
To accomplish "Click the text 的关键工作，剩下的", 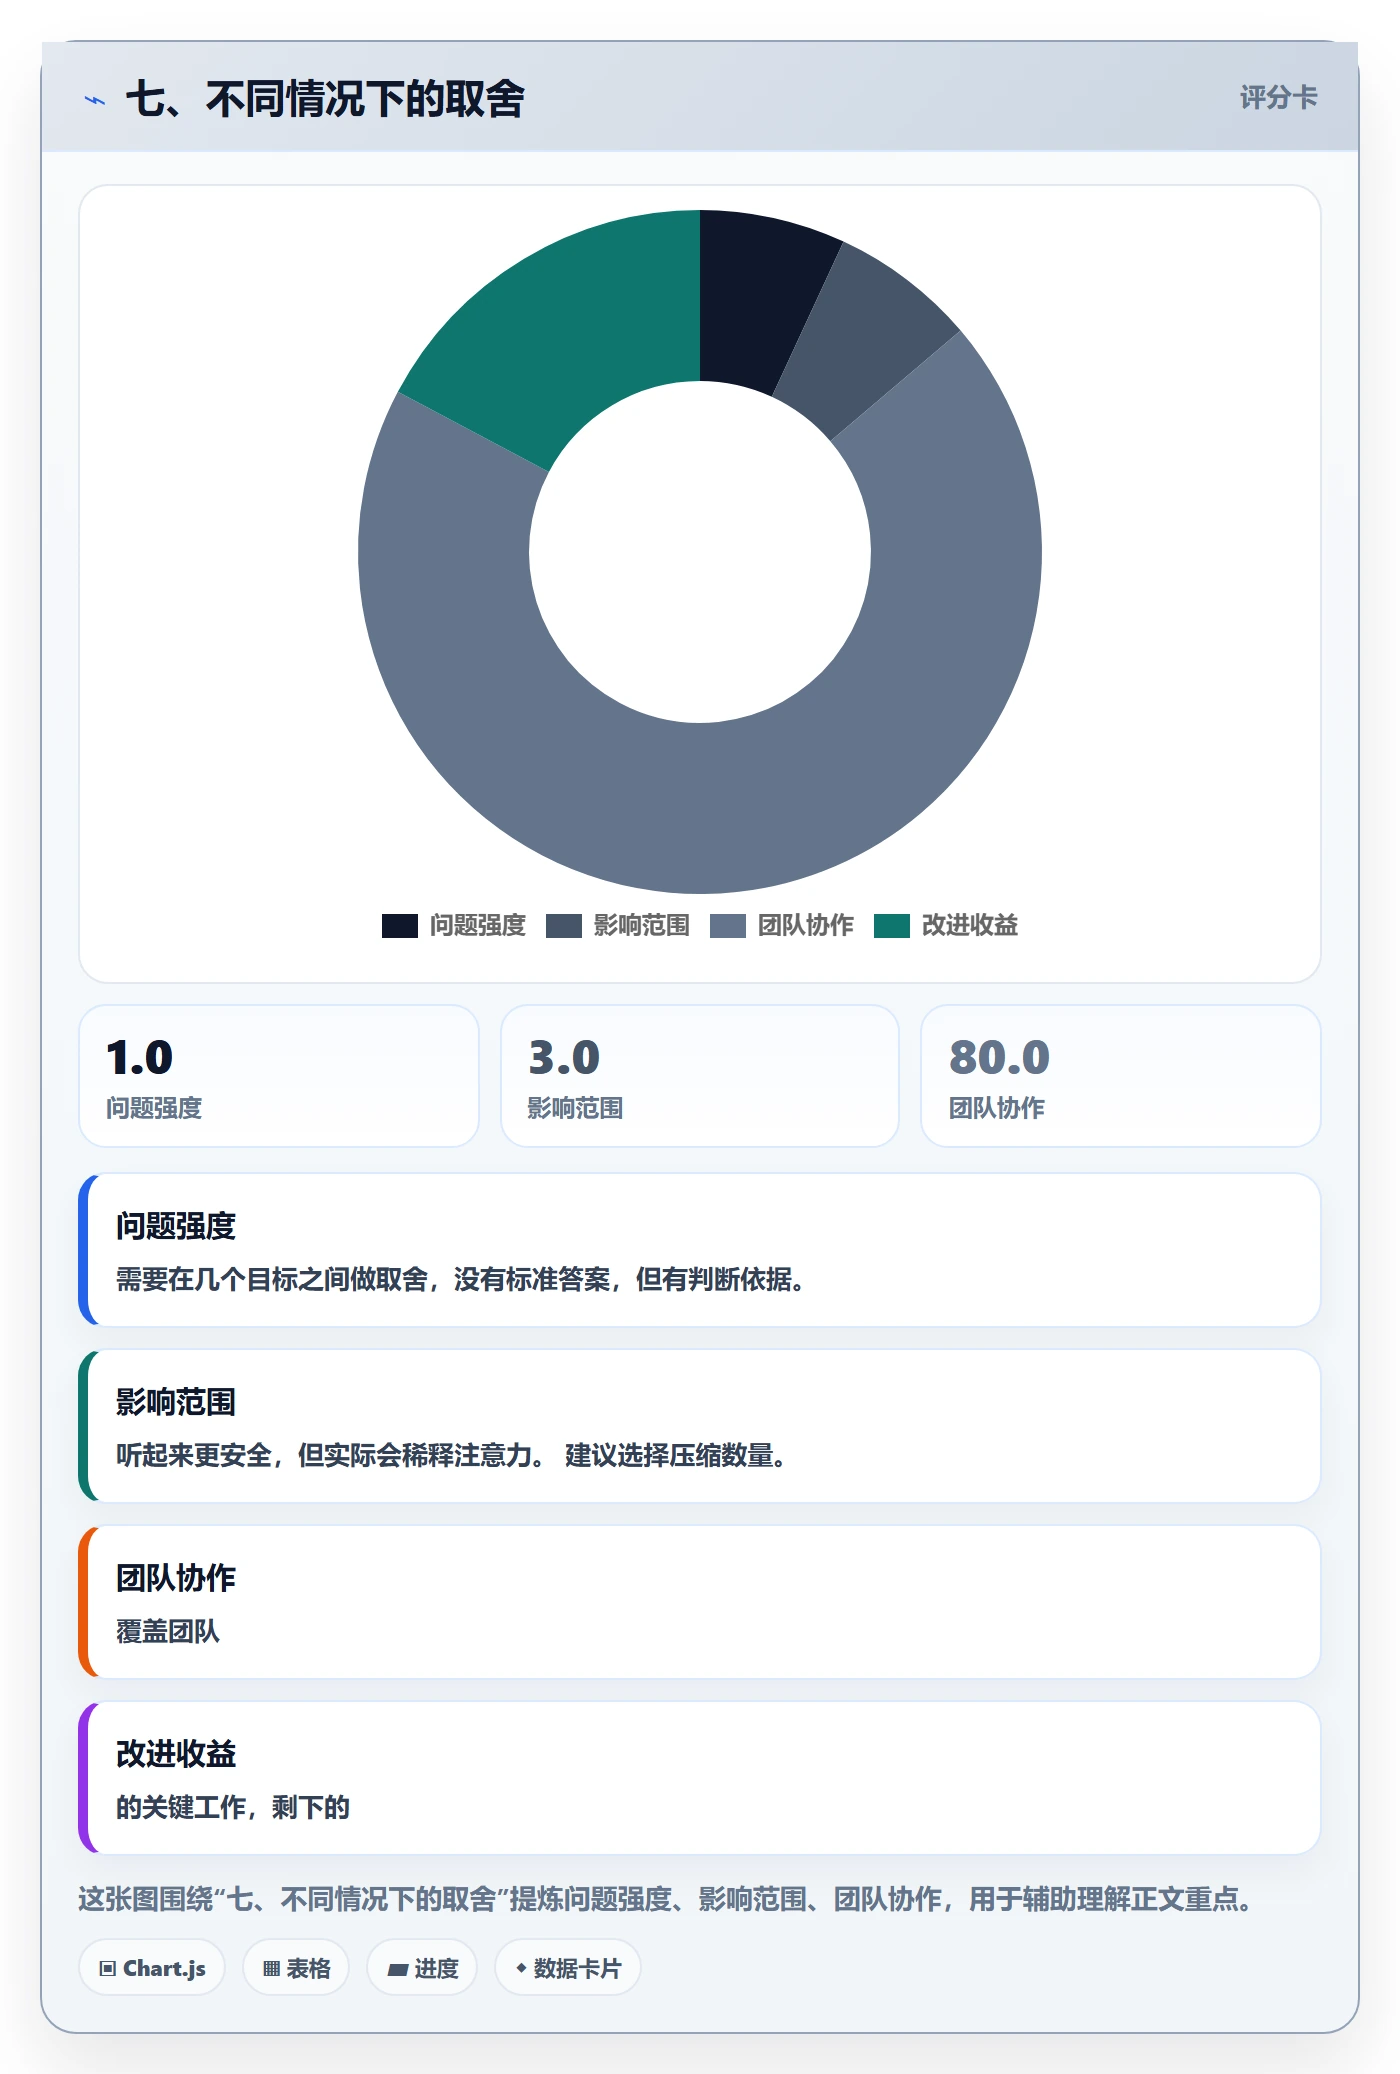I will click(233, 1807).
